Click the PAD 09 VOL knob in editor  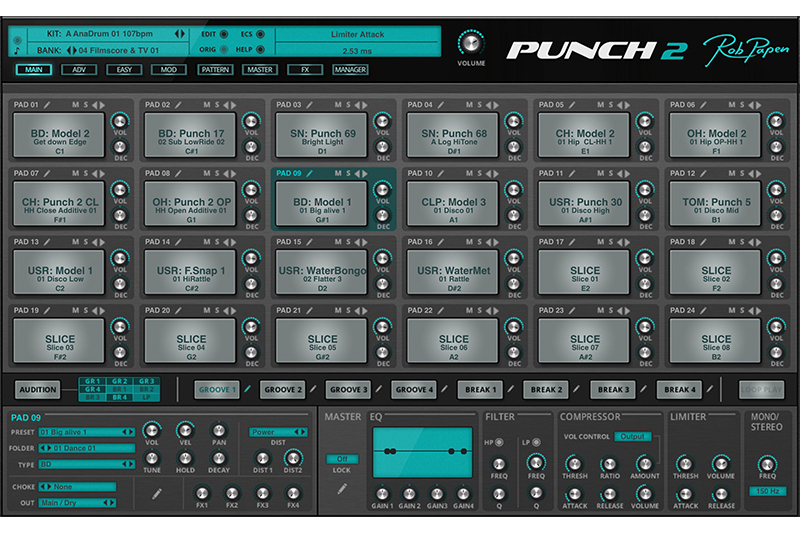point(152,430)
